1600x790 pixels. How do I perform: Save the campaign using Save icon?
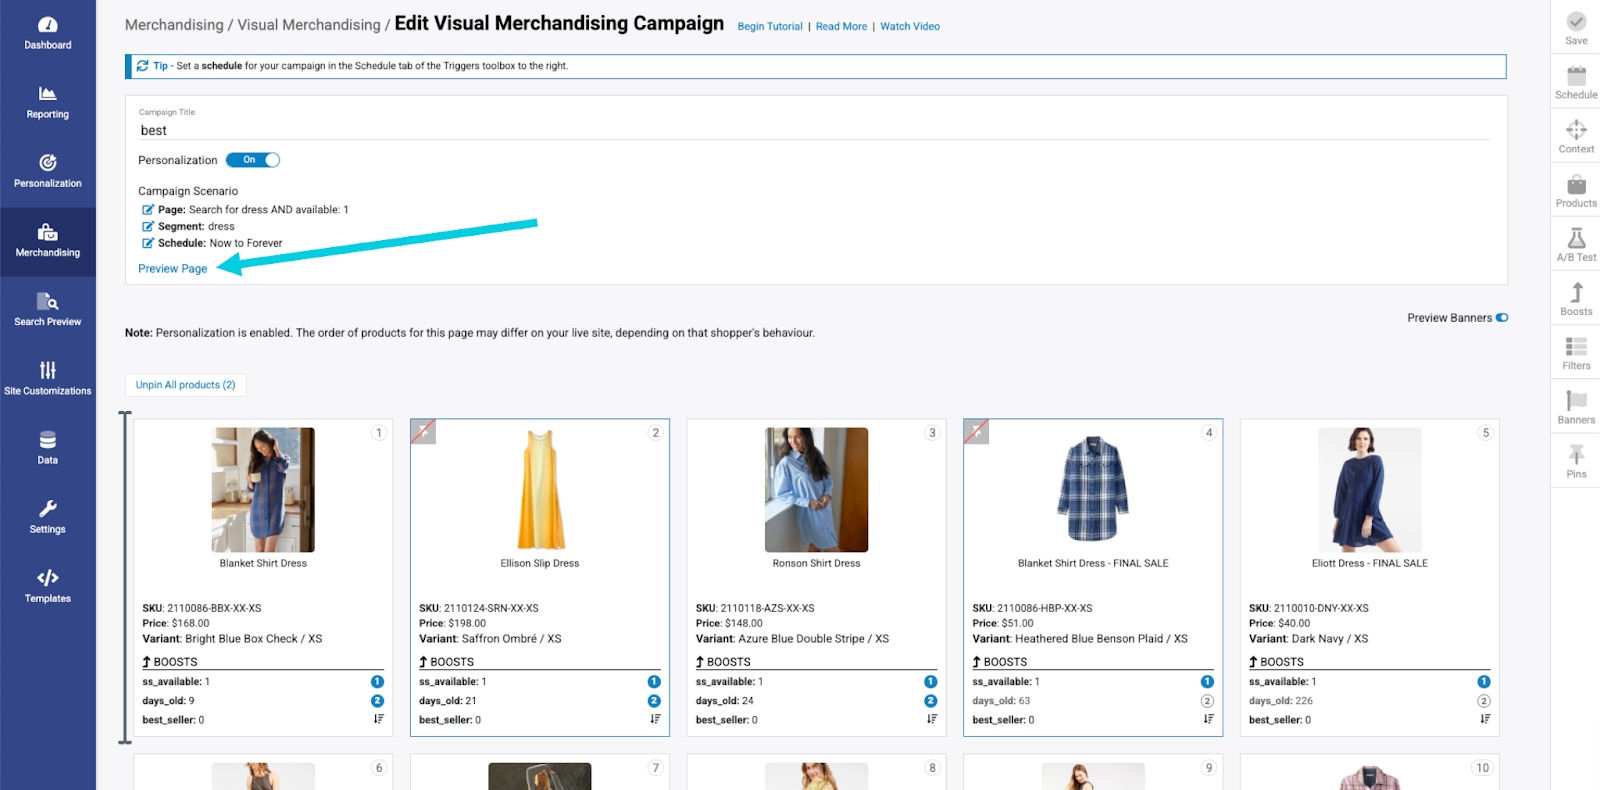(1576, 28)
